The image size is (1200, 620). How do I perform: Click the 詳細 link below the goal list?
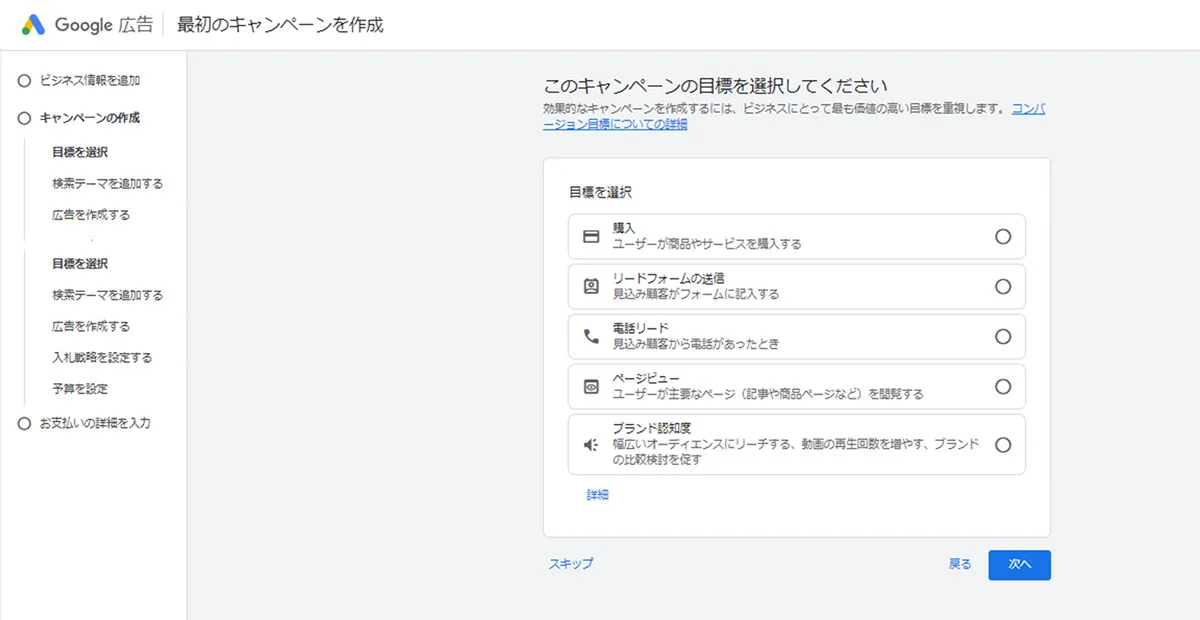[x=596, y=493]
